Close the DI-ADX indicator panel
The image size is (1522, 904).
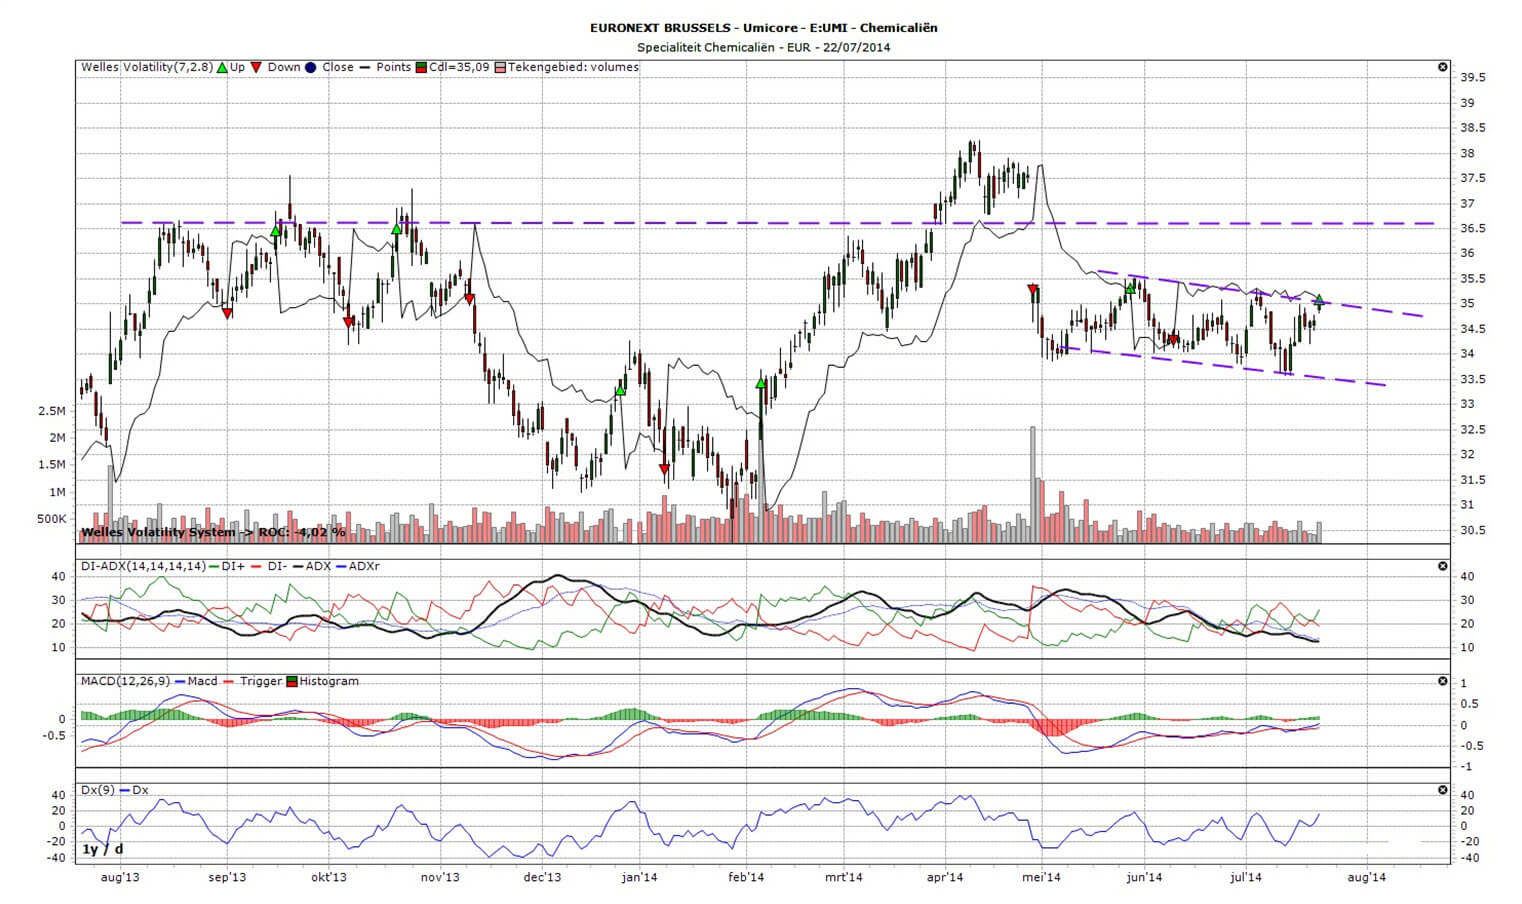point(1442,566)
